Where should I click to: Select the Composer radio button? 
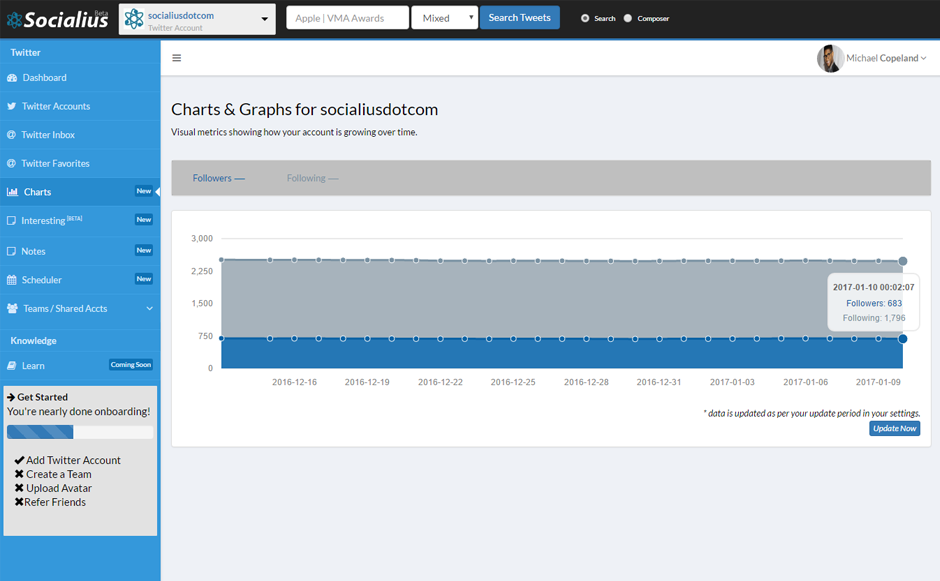point(628,19)
